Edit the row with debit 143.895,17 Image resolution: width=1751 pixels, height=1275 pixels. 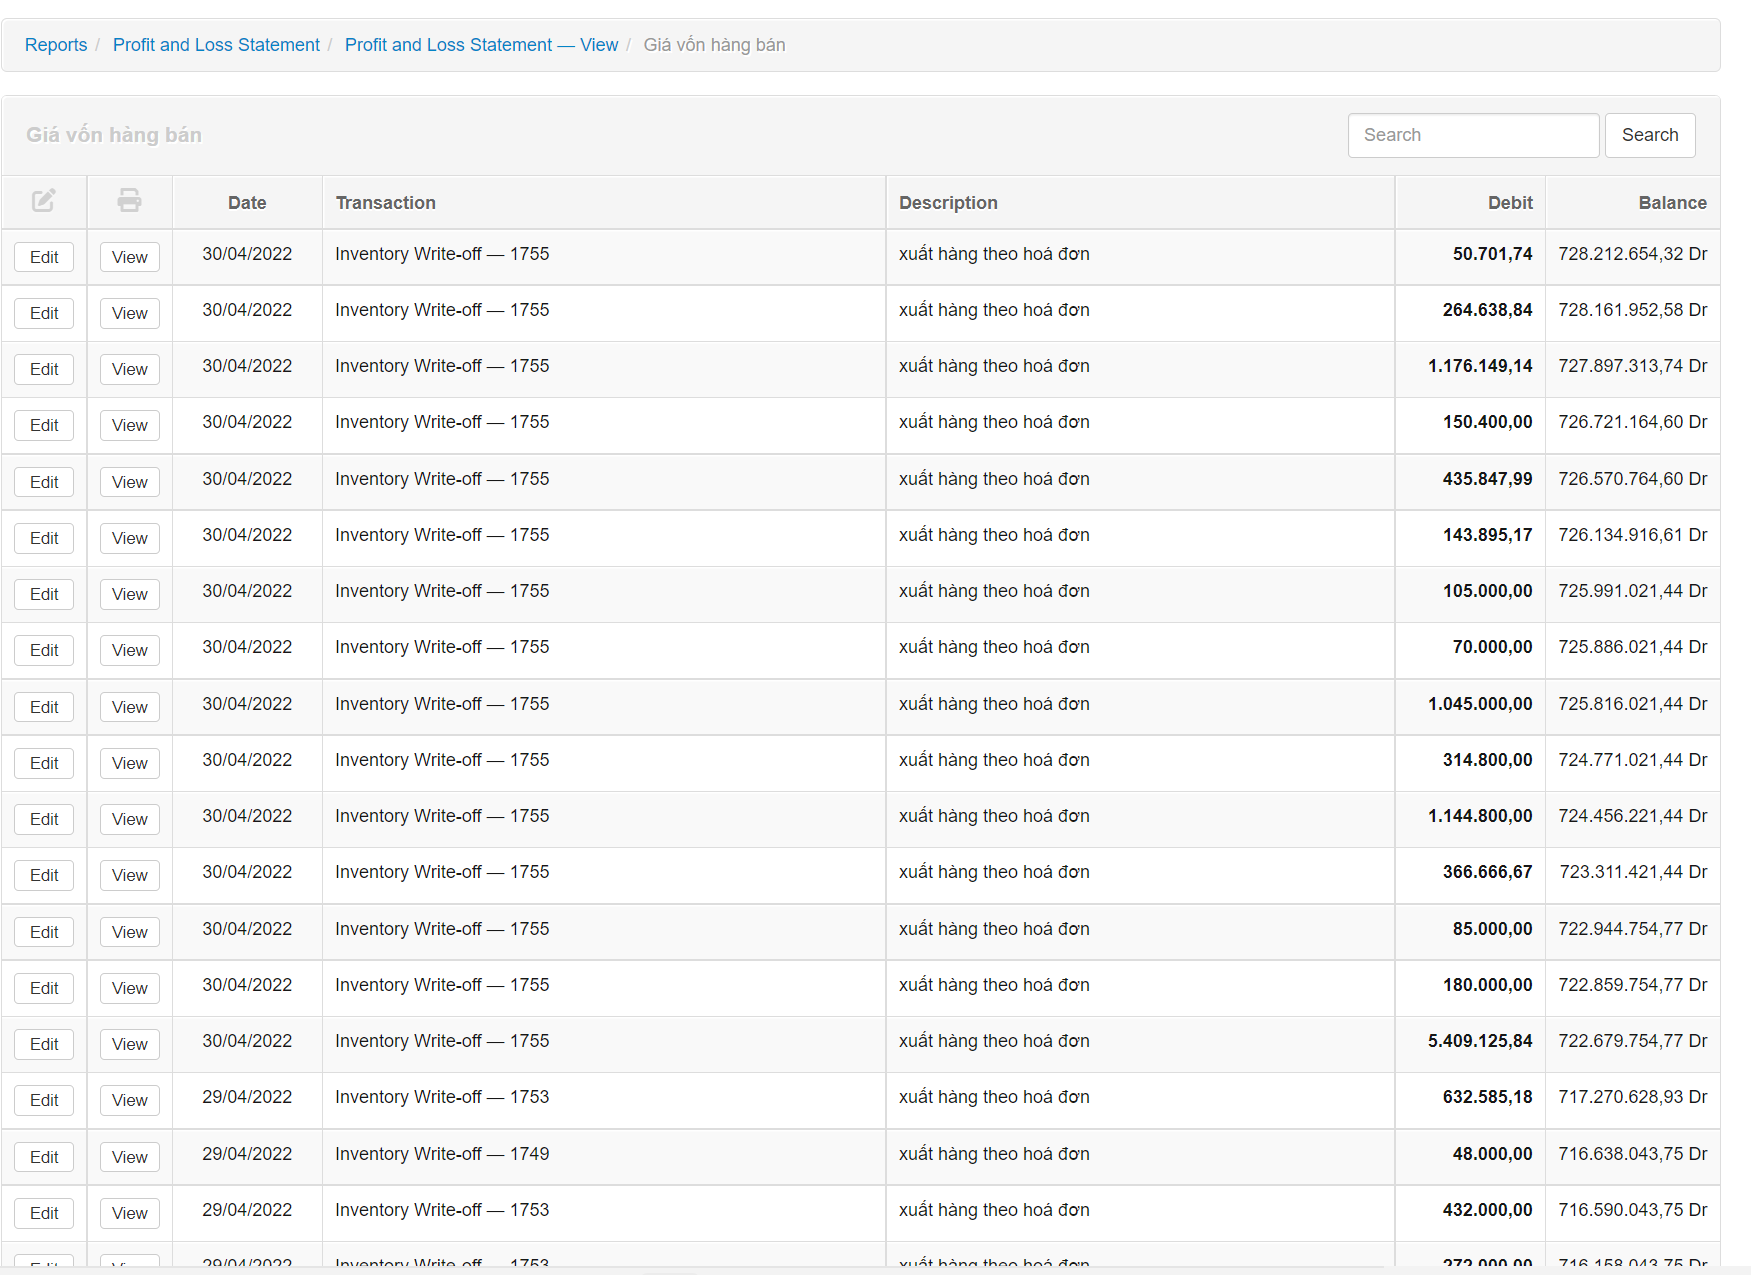pyautogui.click(x=44, y=538)
